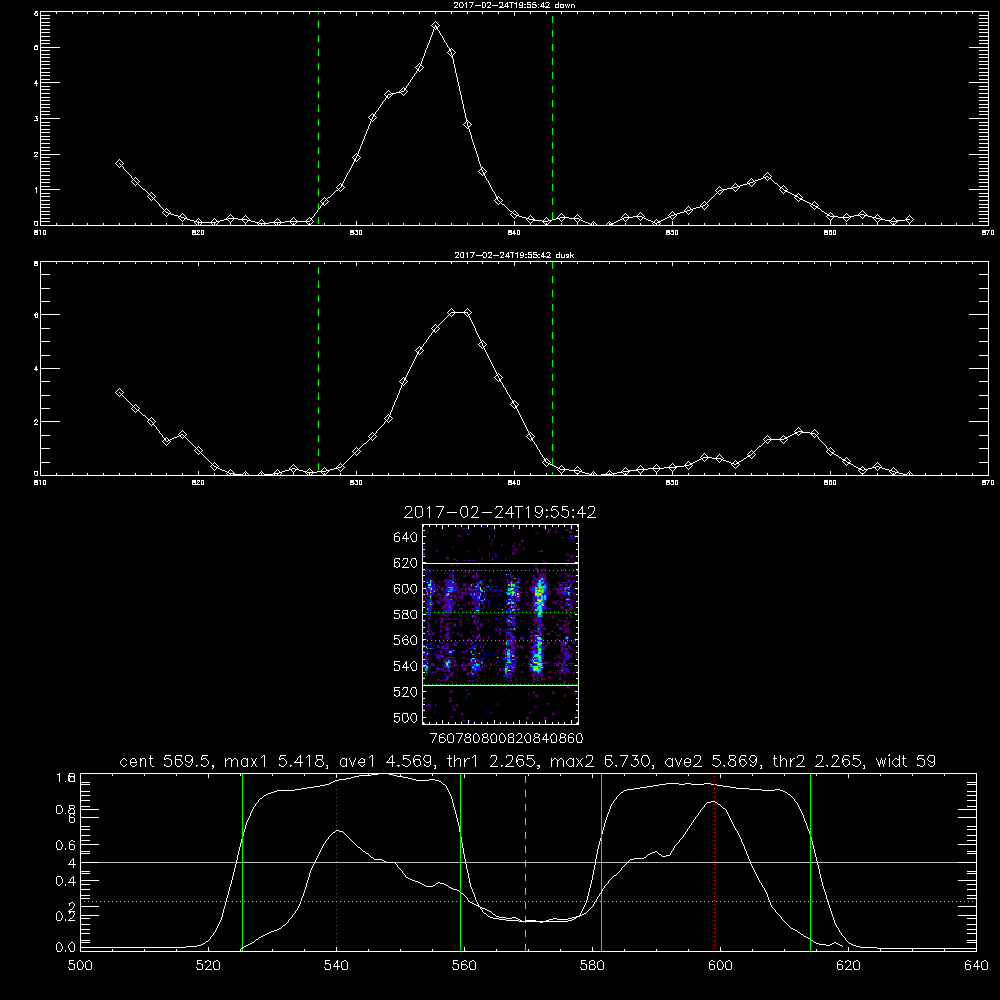Click heatmap y-axis label "500"
The image size is (1000, 1000).
tap(405, 717)
